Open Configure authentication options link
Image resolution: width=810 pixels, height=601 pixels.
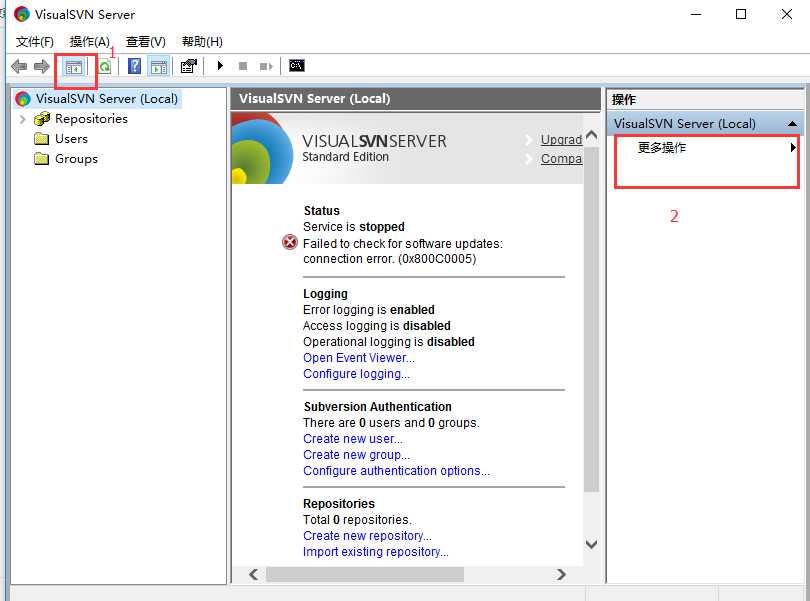[x=396, y=471]
